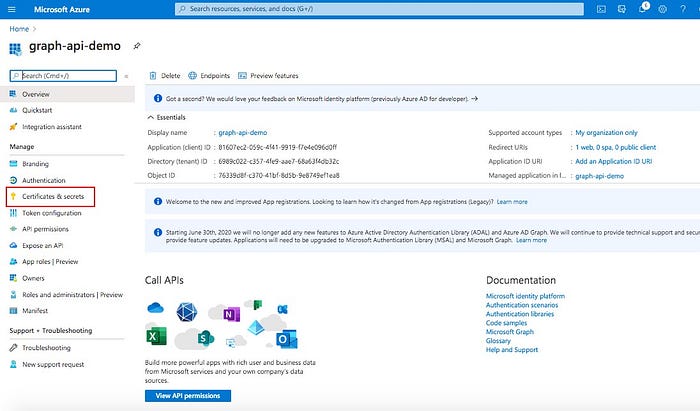Click the Delete trash icon
The image size is (700, 411).
tap(153, 76)
